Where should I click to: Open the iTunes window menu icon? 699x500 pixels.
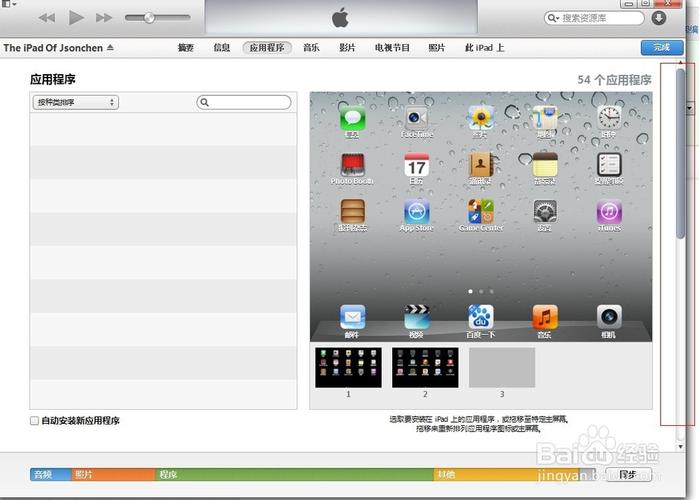[8, 4]
